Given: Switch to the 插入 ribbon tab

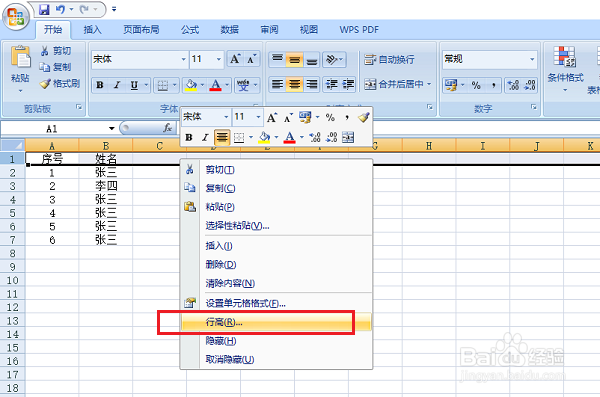Looking at the screenshot, I should [92, 30].
